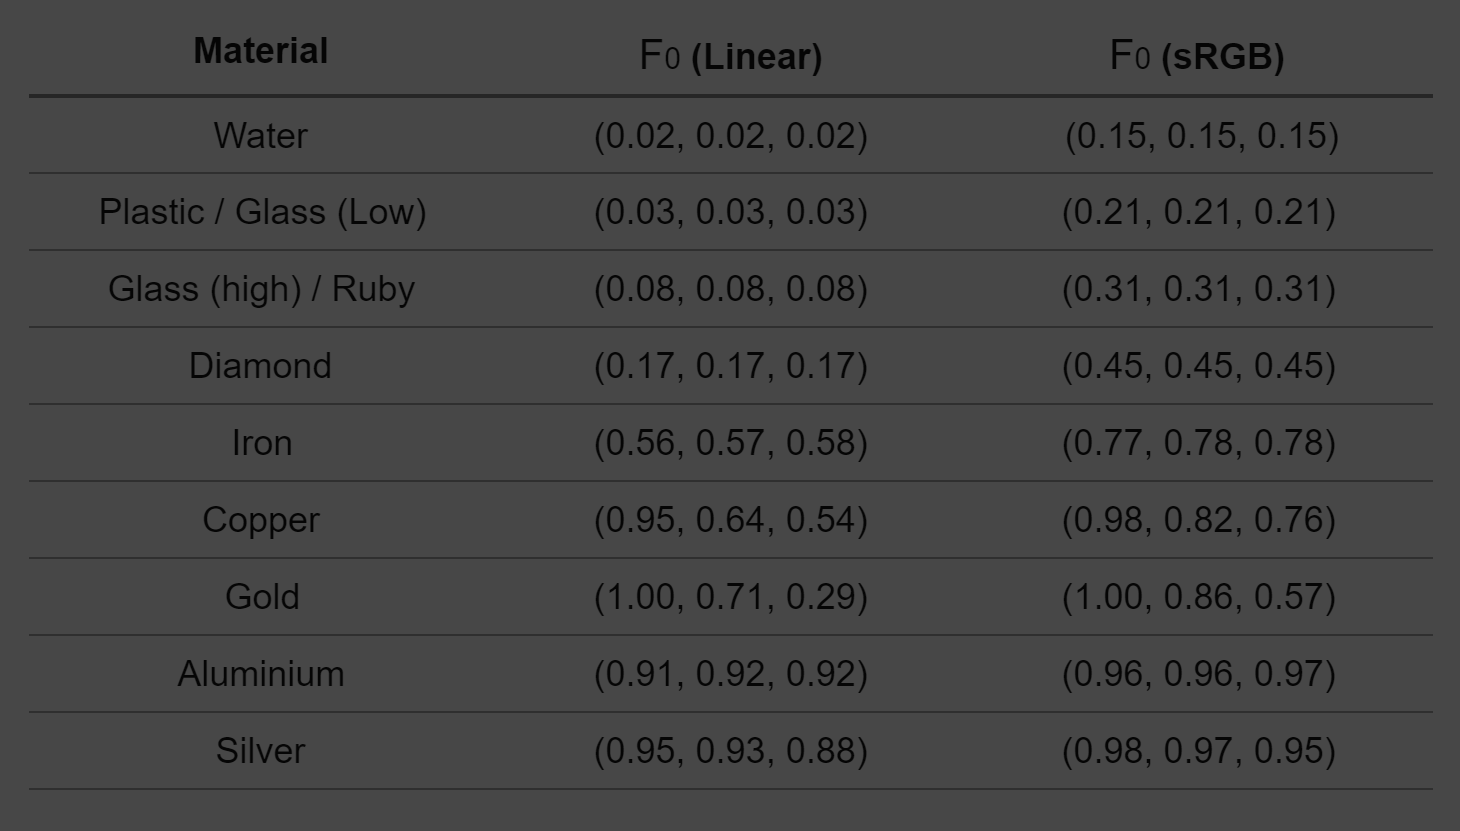Select Silver sRGB value (0.98, 0.97, 0.95)
This screenshot has height=831, width=1460.
[1199, 751]
